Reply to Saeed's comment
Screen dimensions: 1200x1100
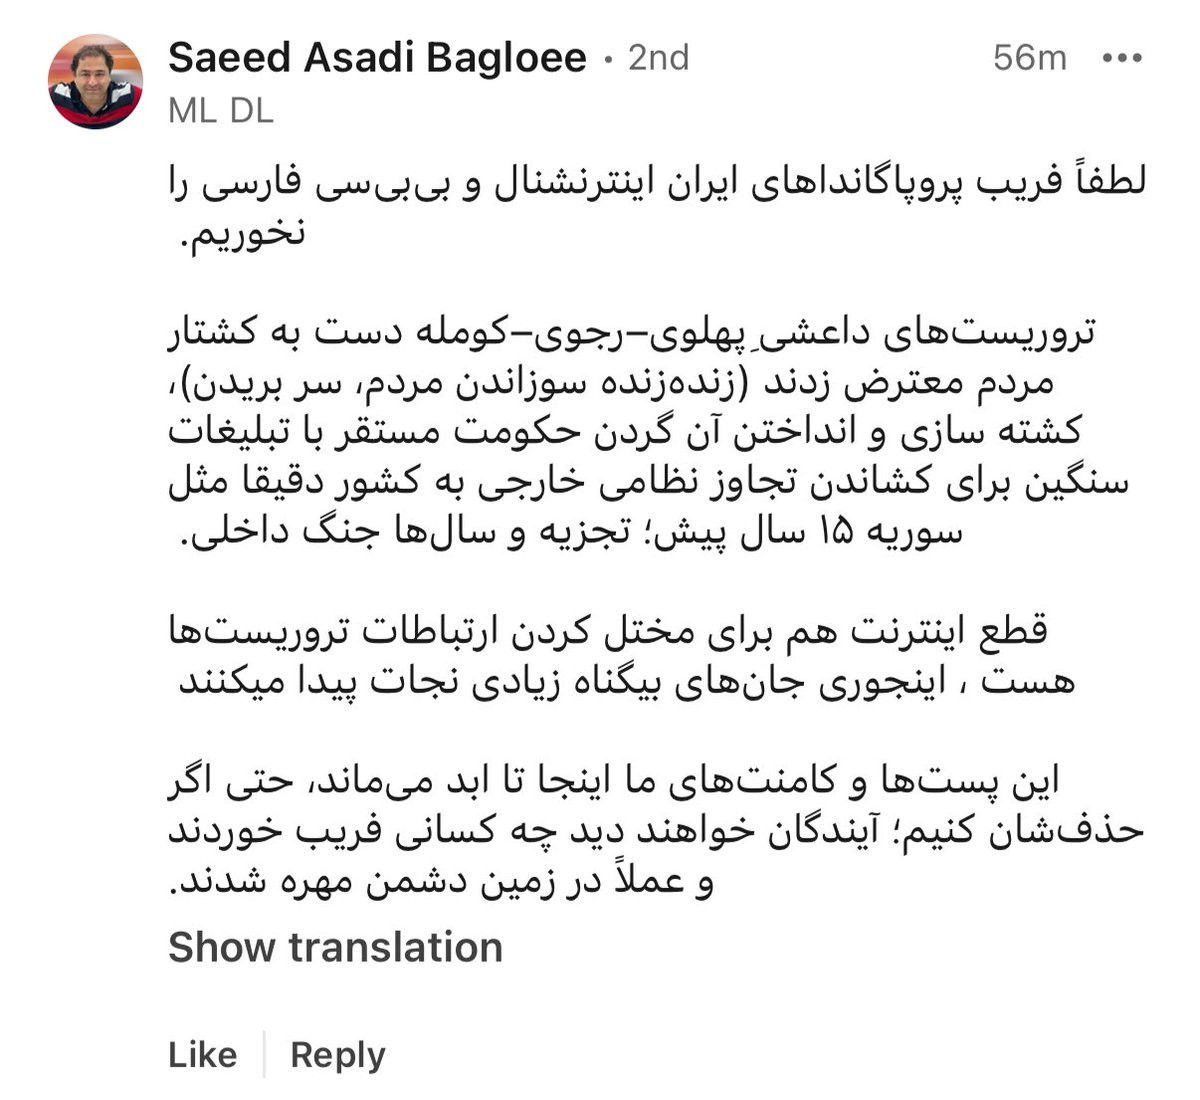(x=338, y=1055)
